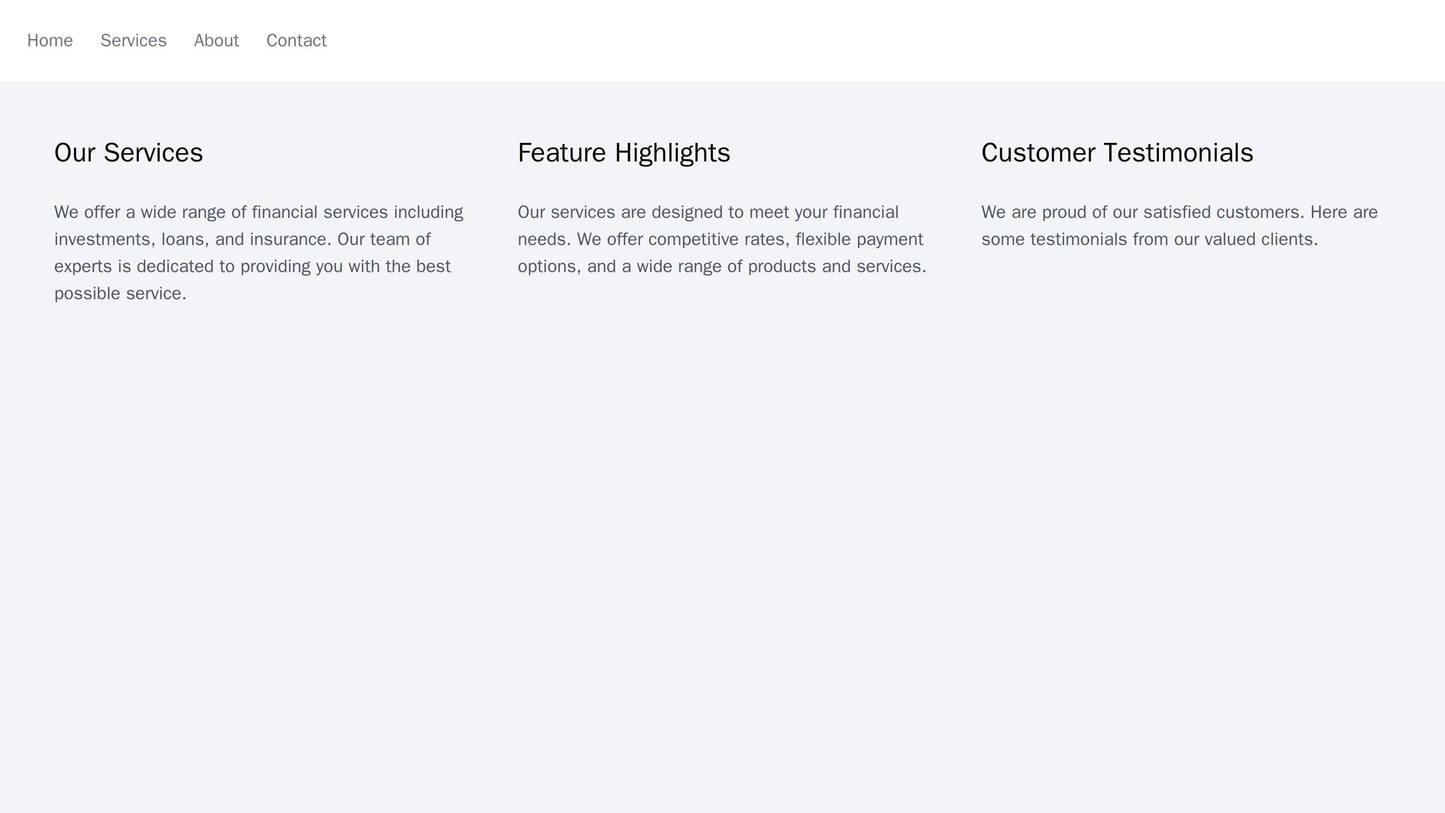Click the Contact link
Viewport: 1445px width, 813px height.
tap(297, 40)
